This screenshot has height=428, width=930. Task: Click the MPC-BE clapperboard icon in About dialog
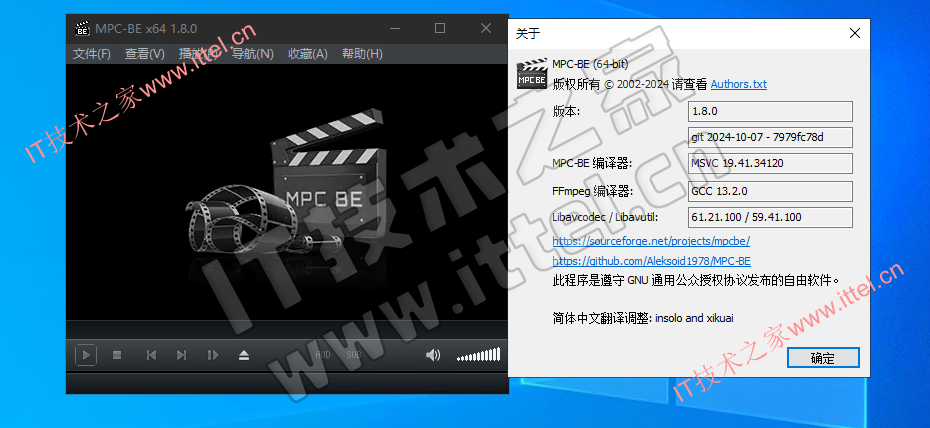(531, 74)
